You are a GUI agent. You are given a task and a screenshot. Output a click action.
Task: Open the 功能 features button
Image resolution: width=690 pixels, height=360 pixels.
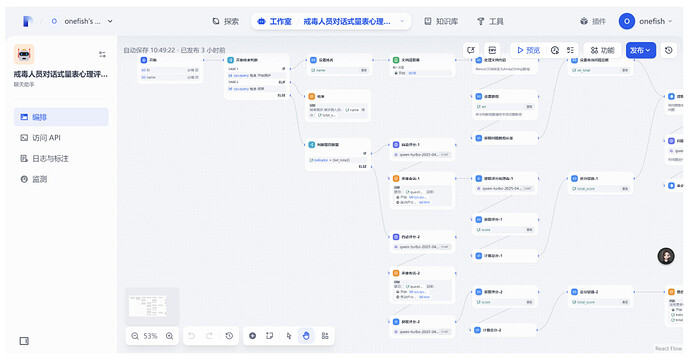602,50
